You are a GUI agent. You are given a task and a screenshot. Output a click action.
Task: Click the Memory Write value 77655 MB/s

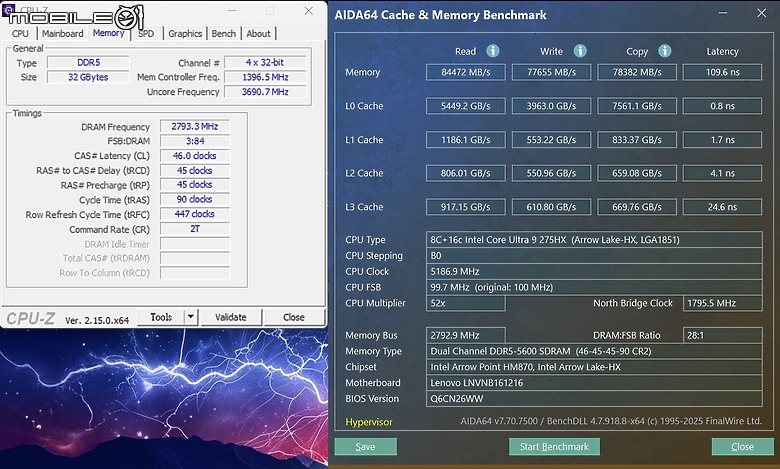coord(551,72)
